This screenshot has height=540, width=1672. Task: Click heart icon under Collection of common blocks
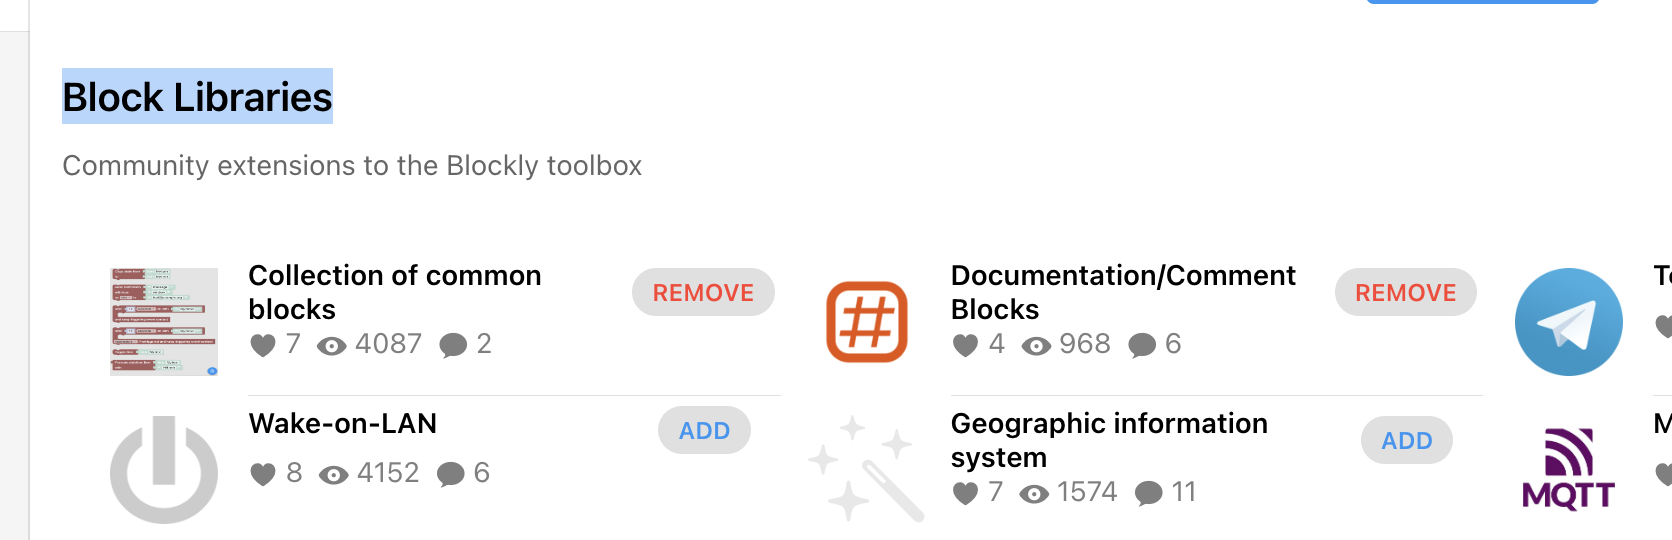point(263,345)
